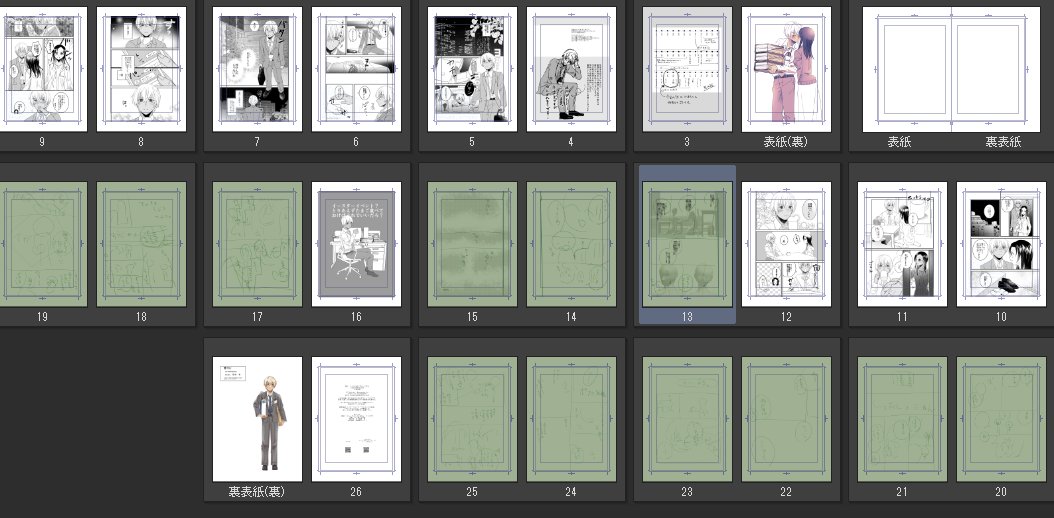The width and height of the screenshot is (1054, 518).
Task: Select page 24 draft thumbnail
Action: tap(571, 419)
